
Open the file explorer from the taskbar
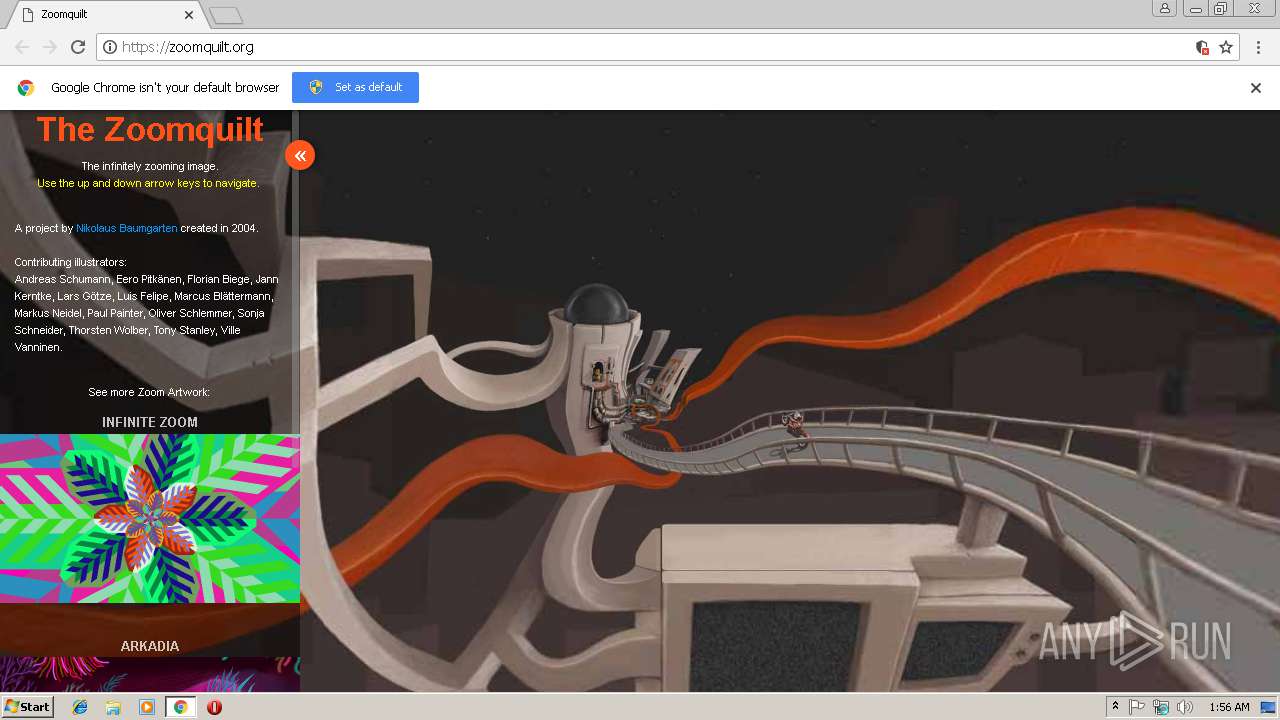tap(113, 707)
